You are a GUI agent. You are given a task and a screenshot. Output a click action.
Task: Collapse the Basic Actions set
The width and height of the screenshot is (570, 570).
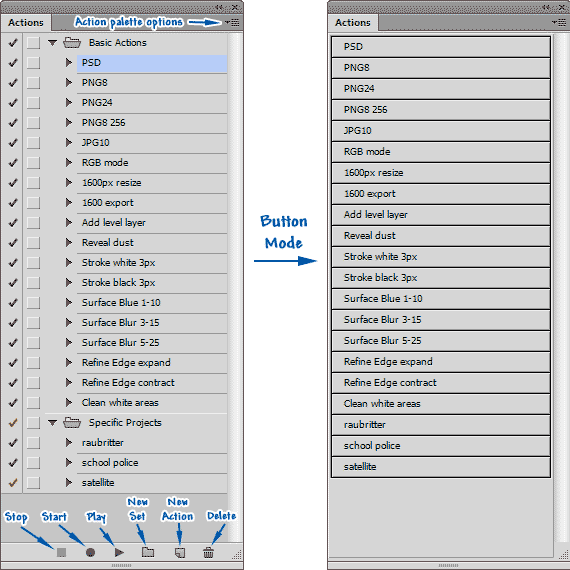[x=53, y=43]
